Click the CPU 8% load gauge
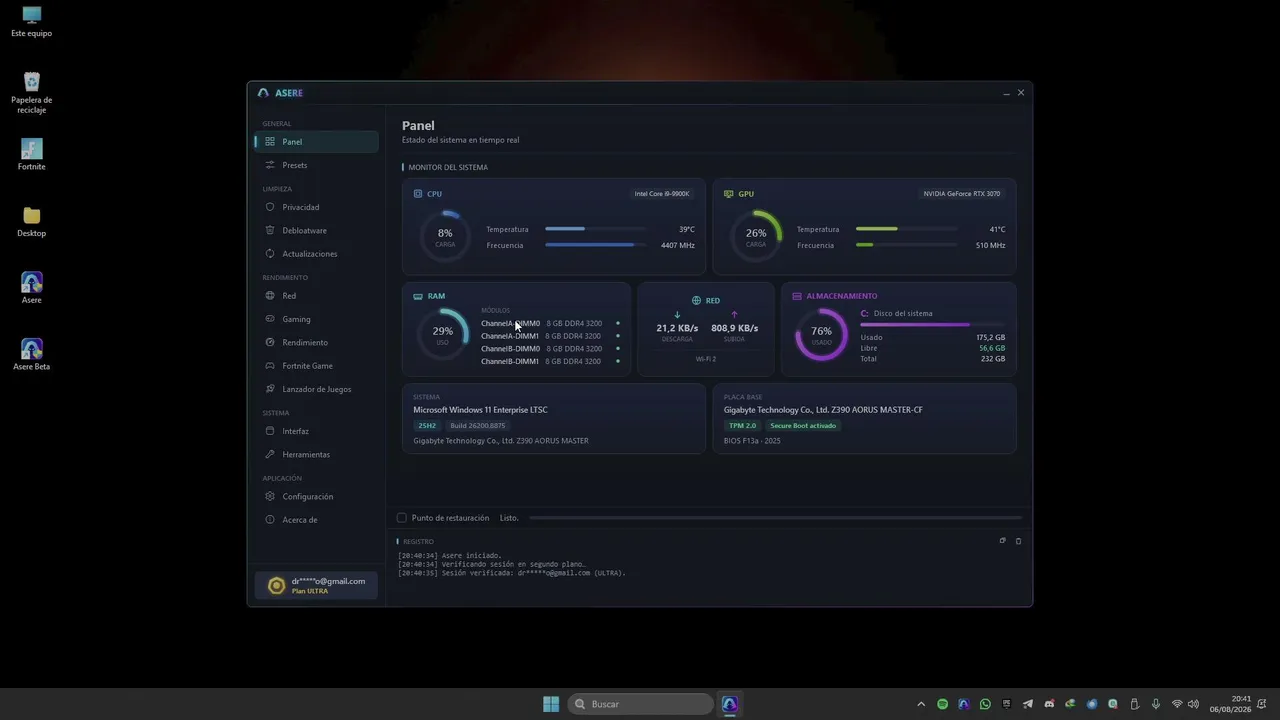The image size is (1280, 720). [x=445, y=236]
